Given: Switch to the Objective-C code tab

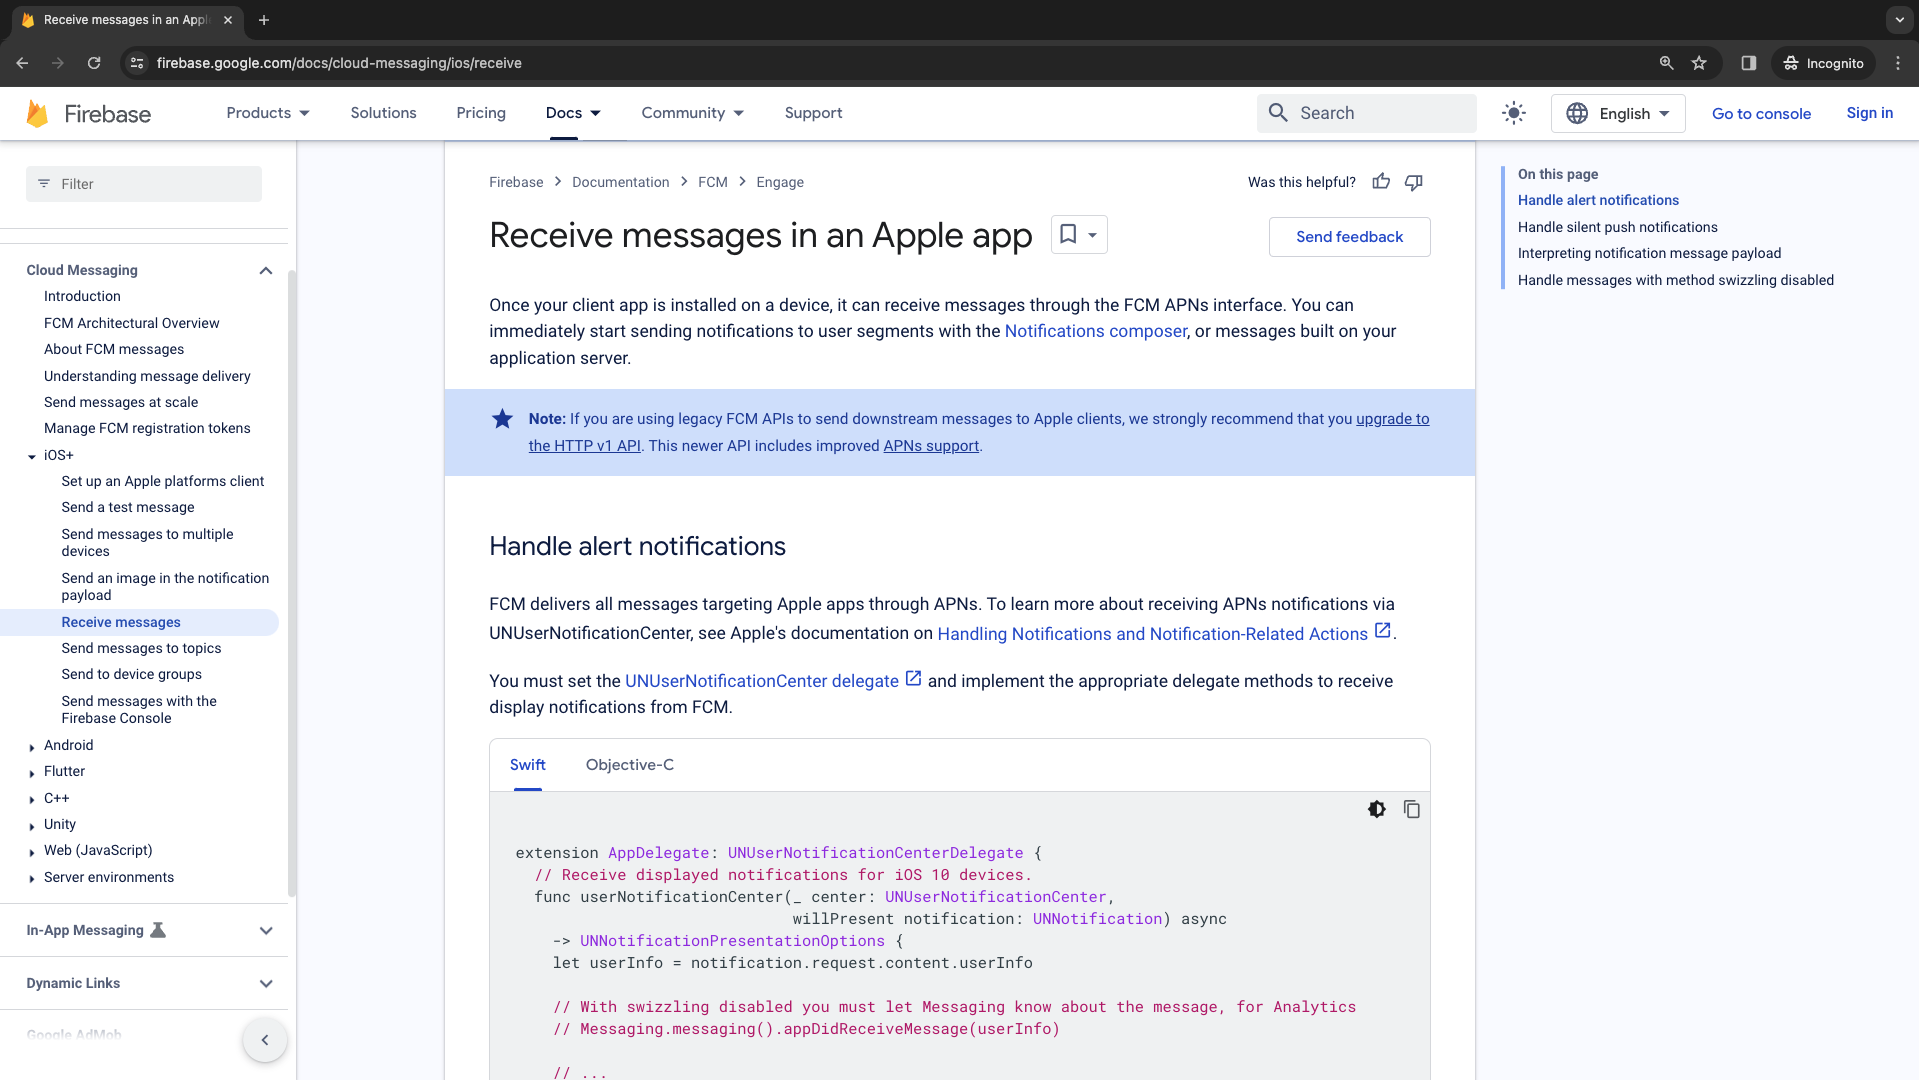Looking at the screenshot, I should pyautogui.click(x=629, y=765).
